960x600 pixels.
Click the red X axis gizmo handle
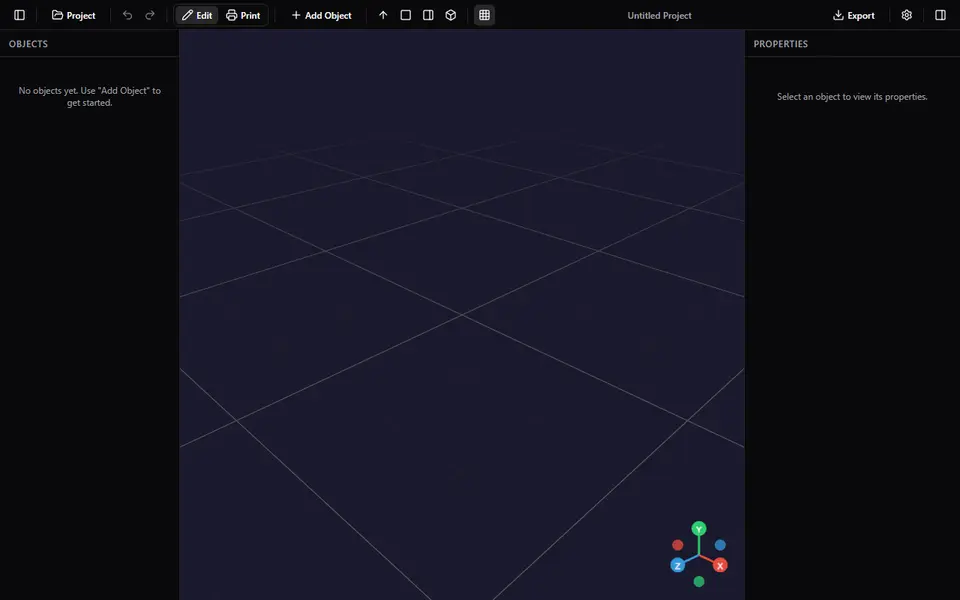[720, 566]
